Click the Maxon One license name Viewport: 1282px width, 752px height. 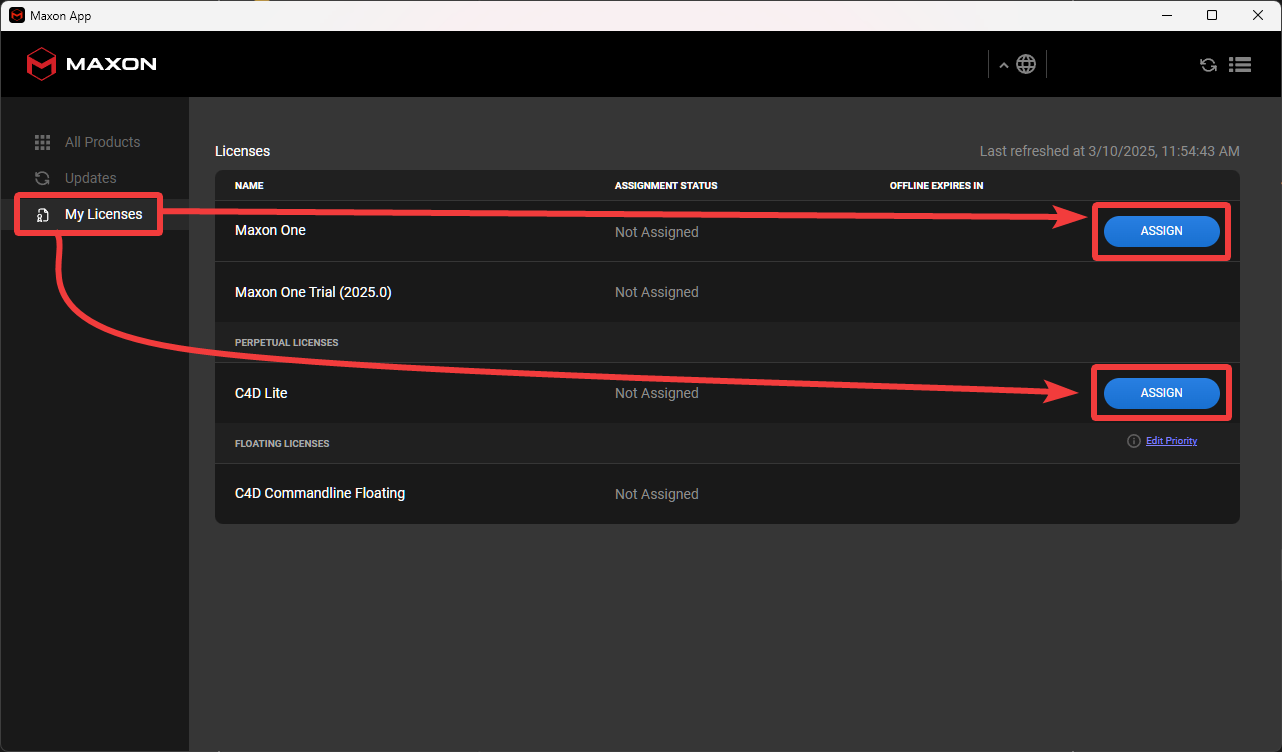(270, 230)
